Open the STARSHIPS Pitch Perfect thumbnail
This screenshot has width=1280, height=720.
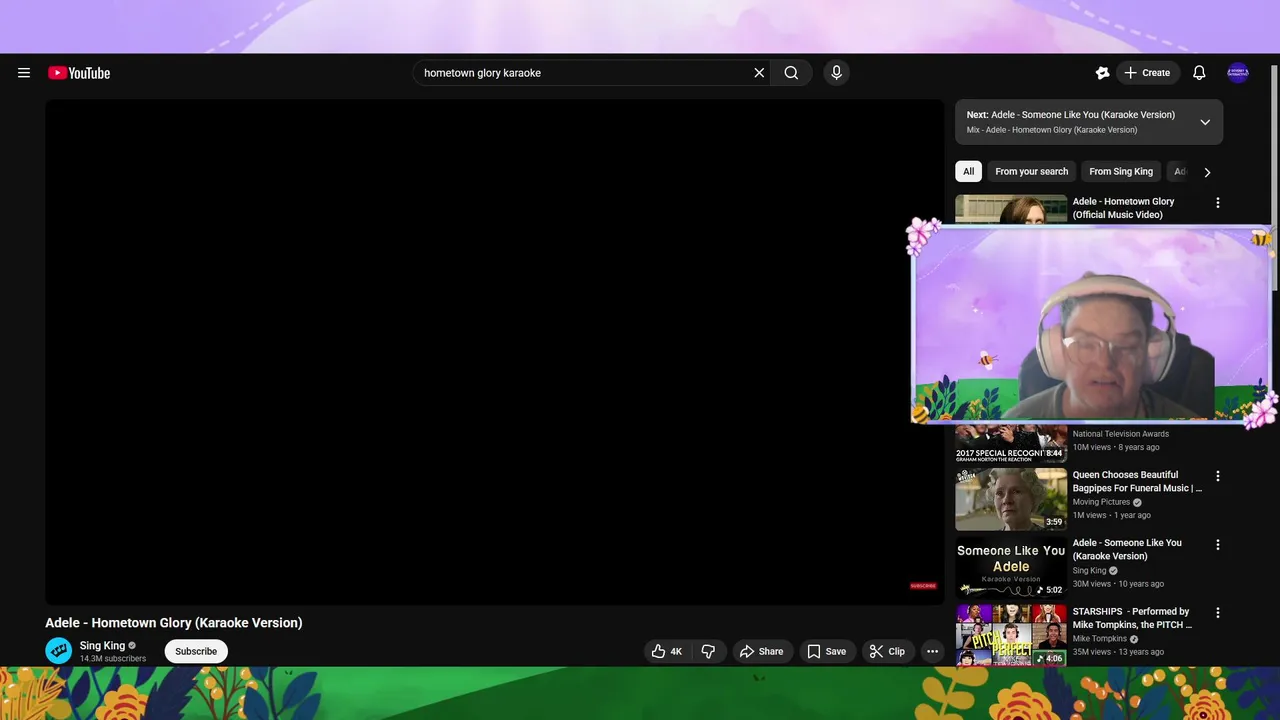point(1011,635)
